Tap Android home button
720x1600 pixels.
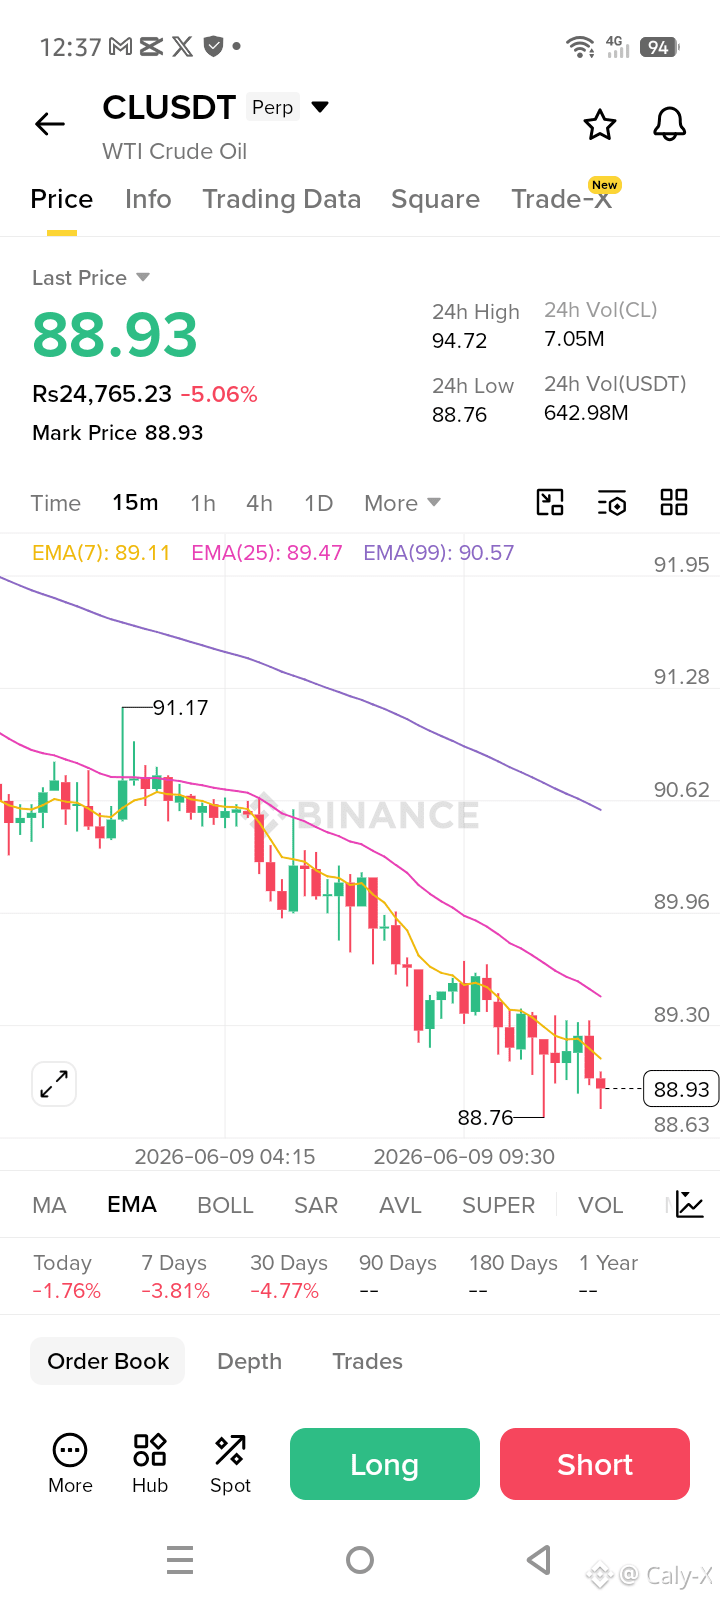(x=360, y=1560)
